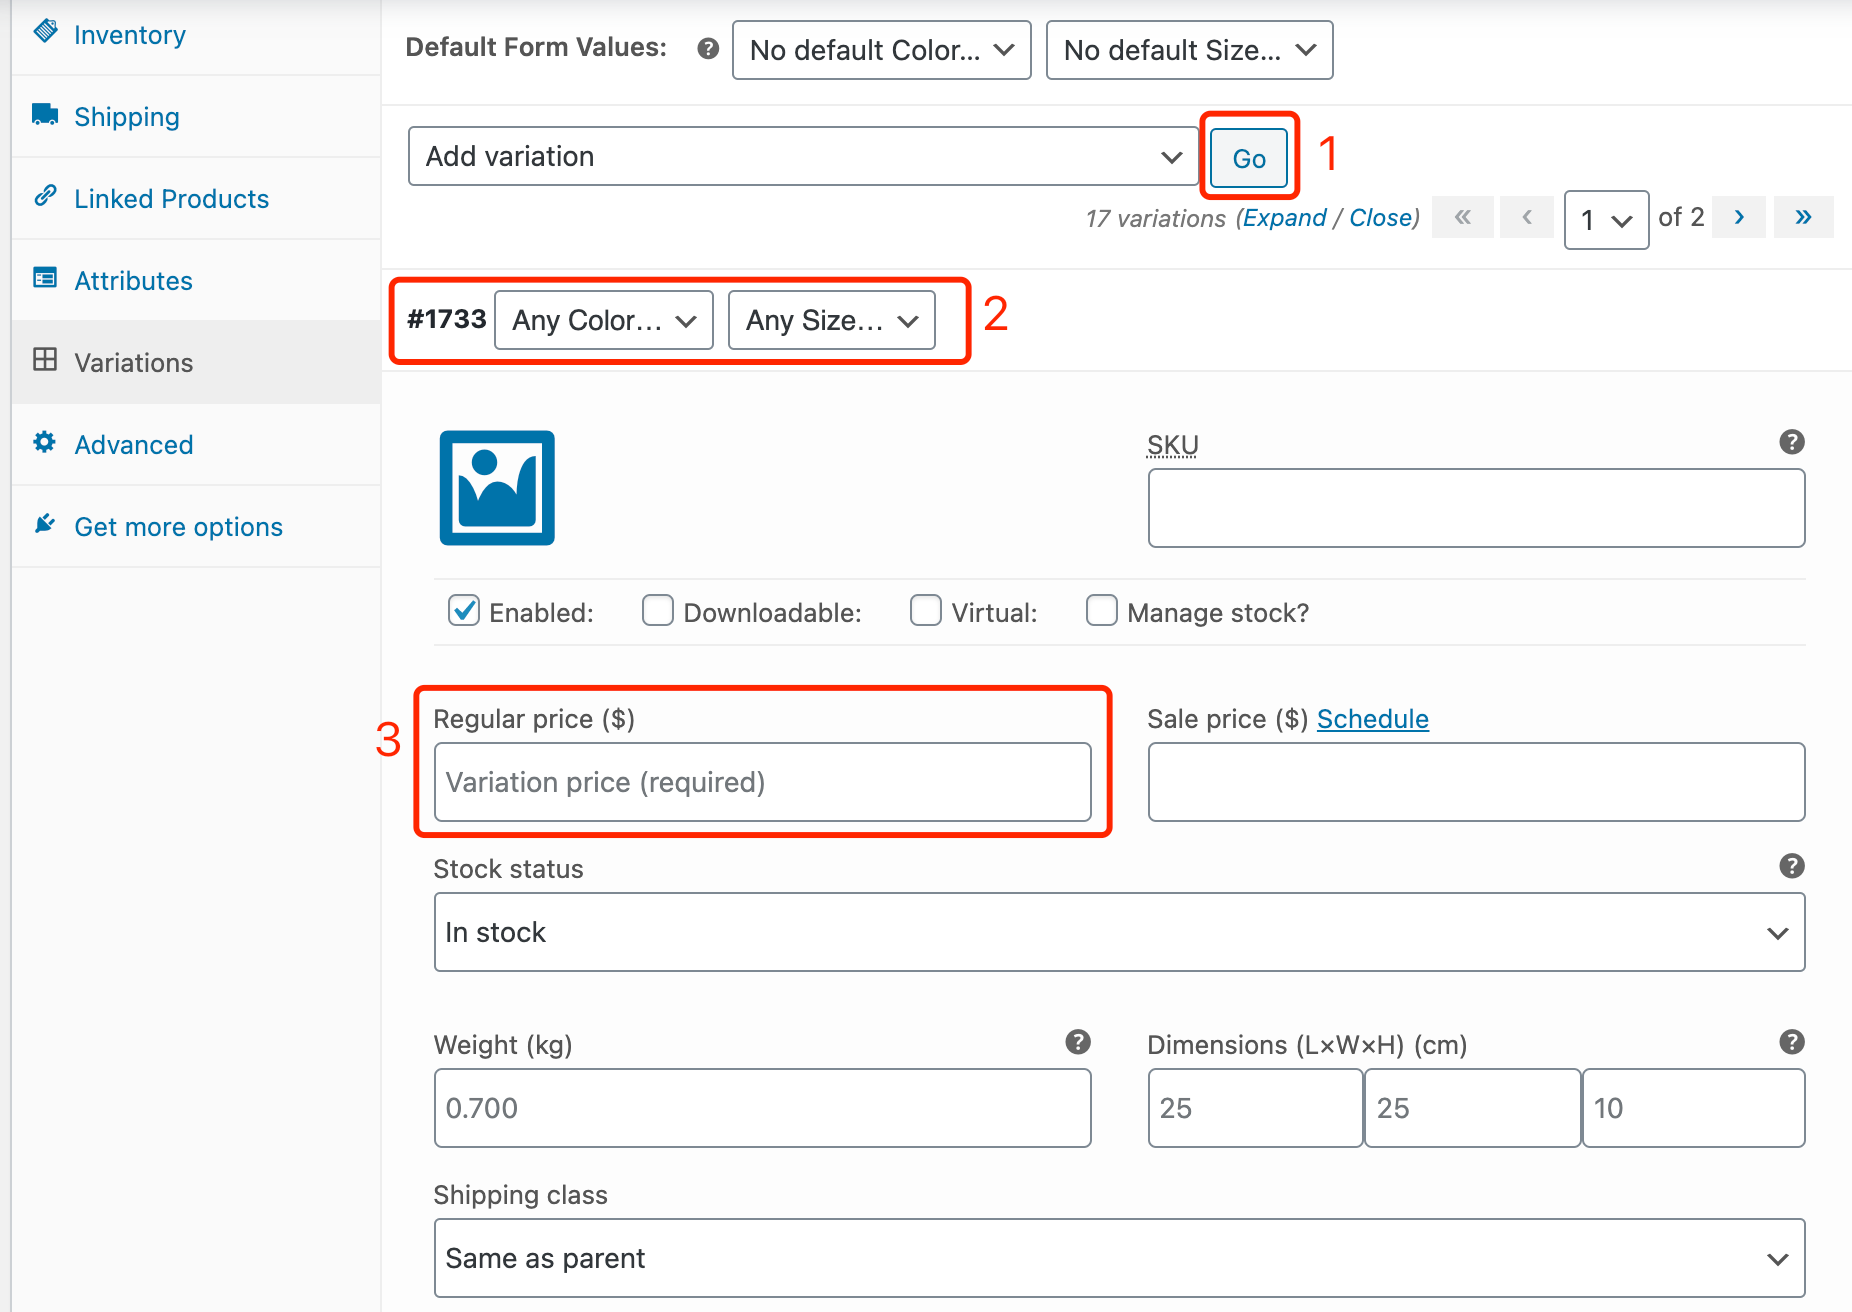Open the No default Size dropdown
The width and height of the screenshot is (1852, 1312).
coord(1190,50)
